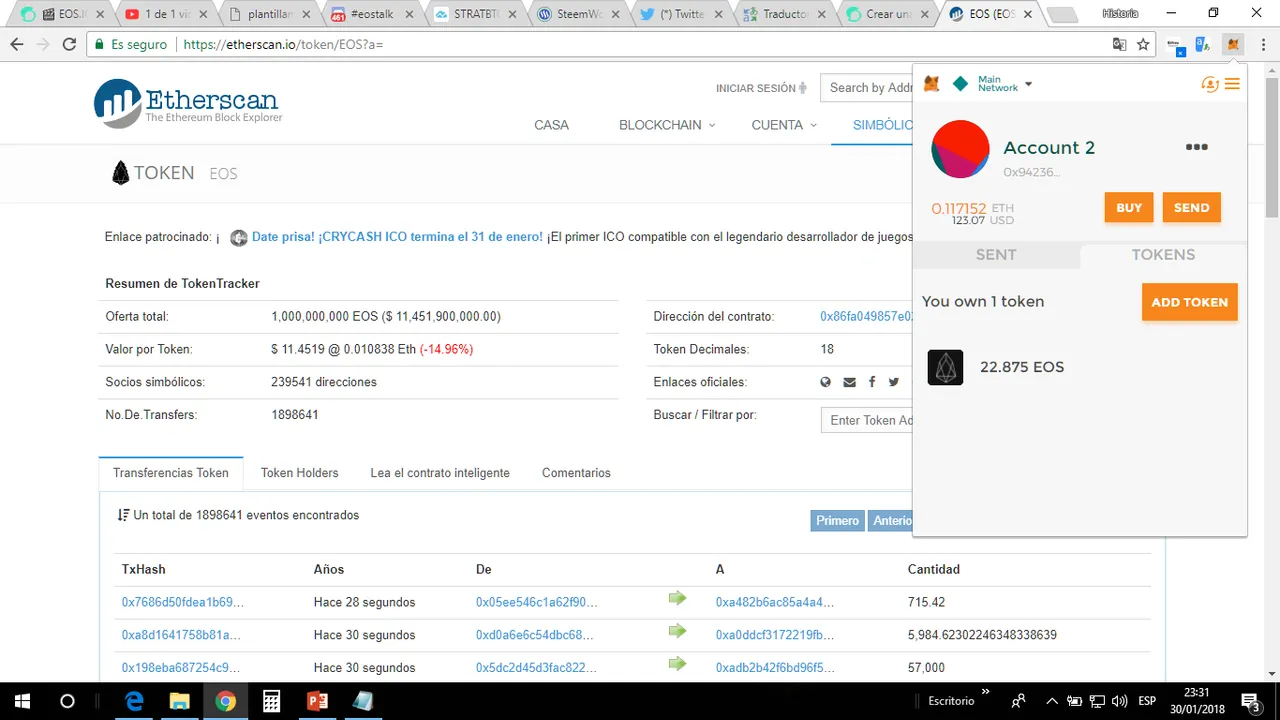Reload the page with refresh icon
This screenshot has width=1280, height=720.
[x=69, y=45]
